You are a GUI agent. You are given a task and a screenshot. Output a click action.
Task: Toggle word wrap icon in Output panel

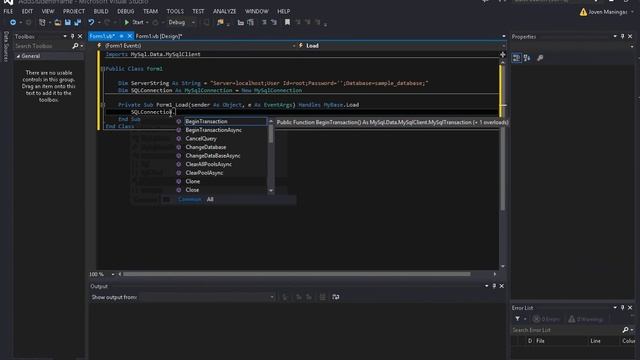336,297
